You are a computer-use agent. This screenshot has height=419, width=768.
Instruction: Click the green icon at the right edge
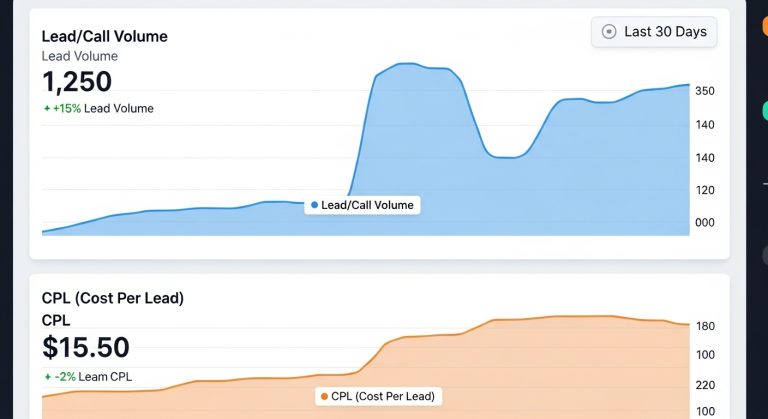[x=763, y=110]
